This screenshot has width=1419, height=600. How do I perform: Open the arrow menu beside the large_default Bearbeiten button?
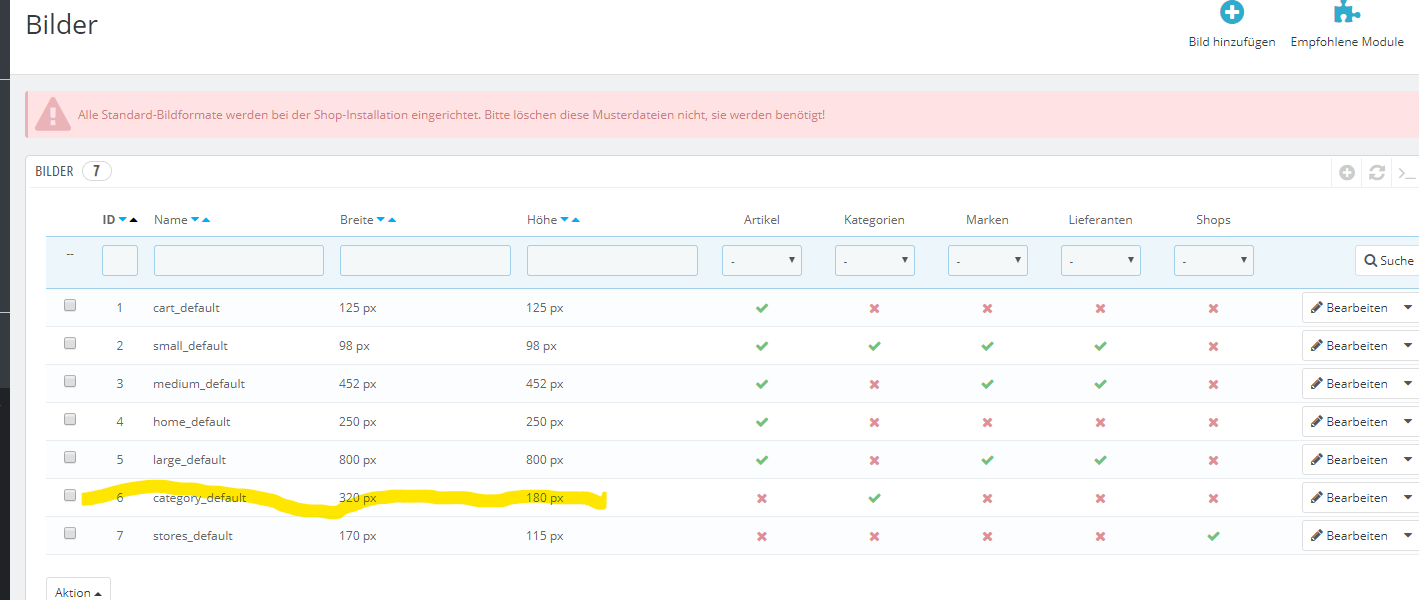click(1408, 460)
